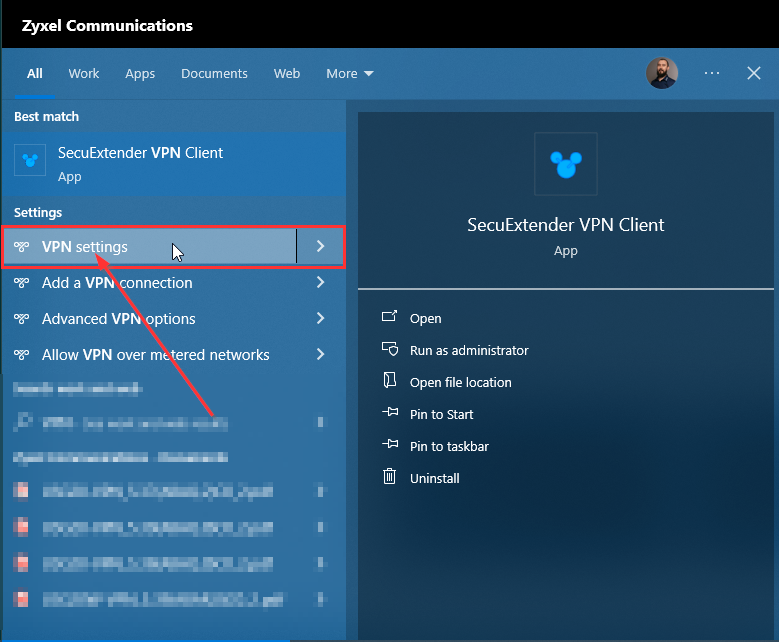
Task: Click the Run as administrator shield icon
Action: point(390,350)
